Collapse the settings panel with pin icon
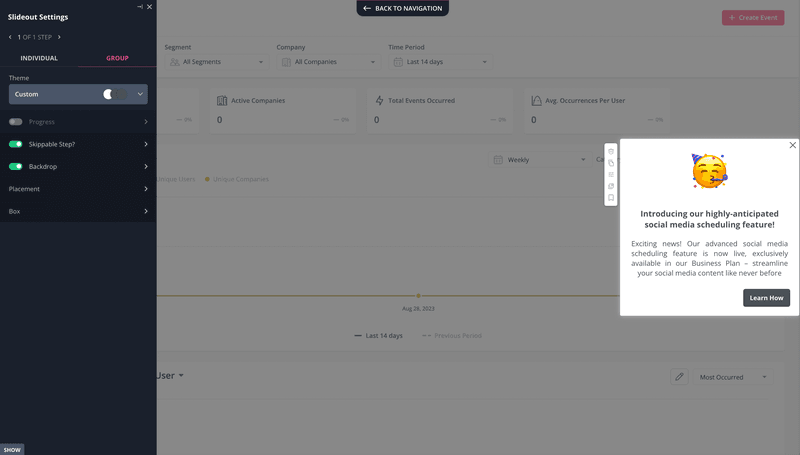800x455 pixels. [x=140, y=7]
